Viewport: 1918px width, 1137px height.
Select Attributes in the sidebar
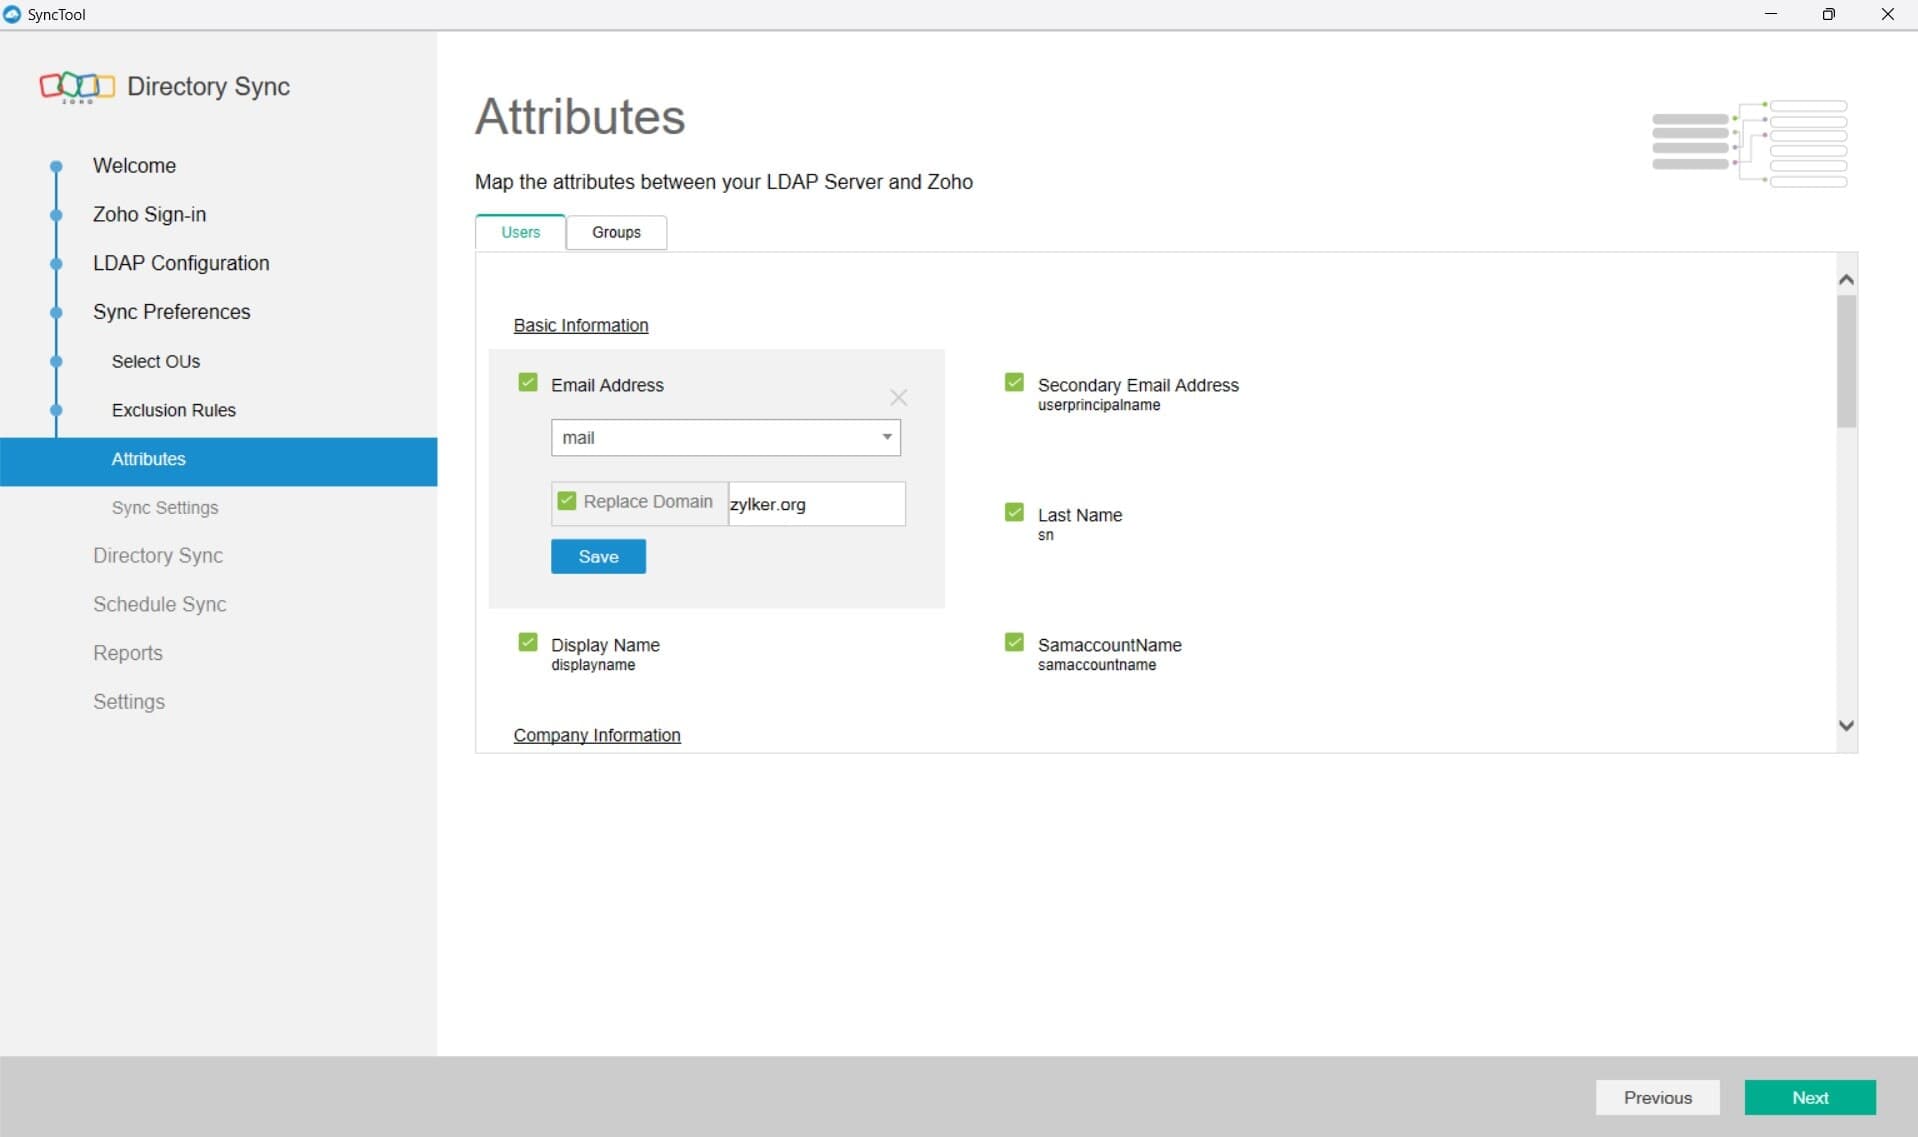pos(218,461)
